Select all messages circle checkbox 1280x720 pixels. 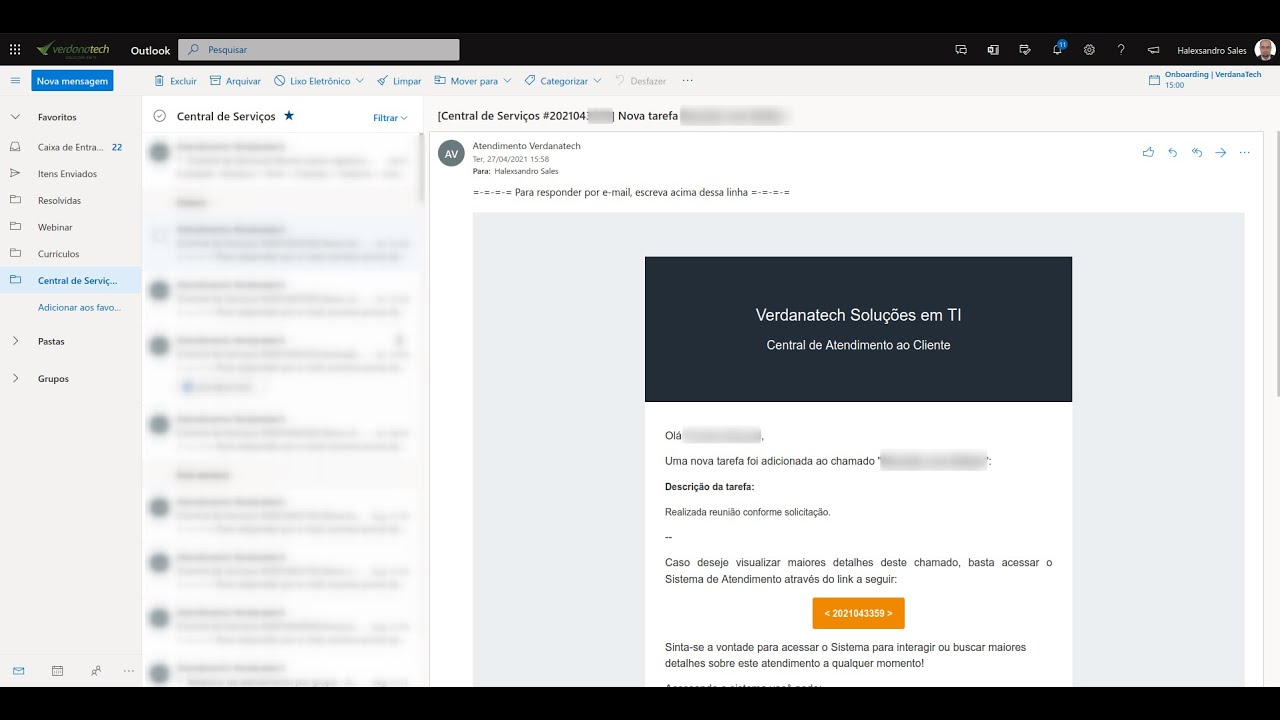[159, 116]
